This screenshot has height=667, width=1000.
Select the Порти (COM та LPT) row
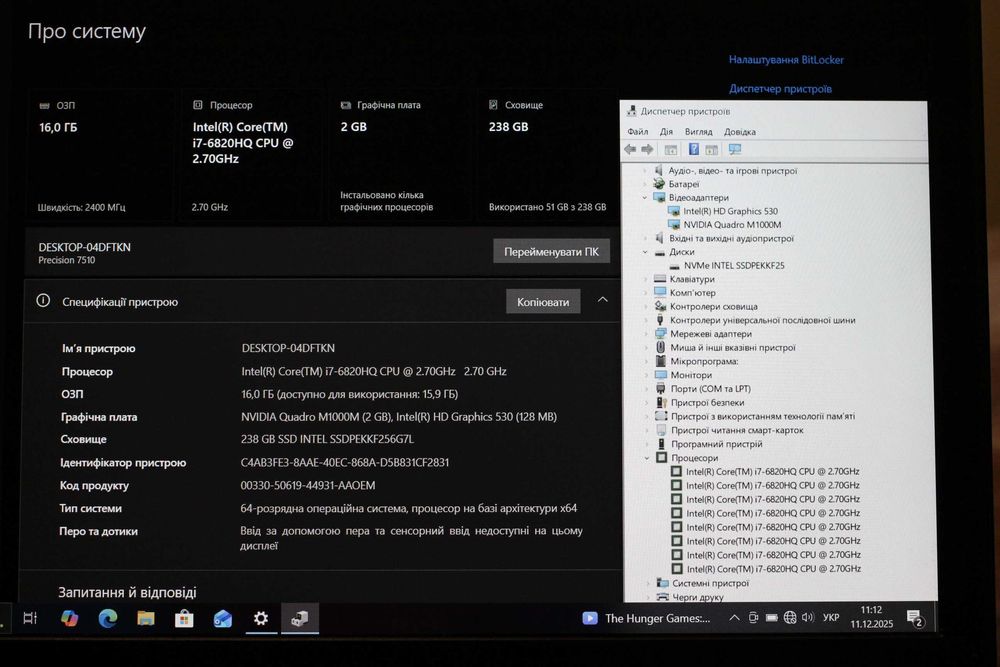coord(710,388)
